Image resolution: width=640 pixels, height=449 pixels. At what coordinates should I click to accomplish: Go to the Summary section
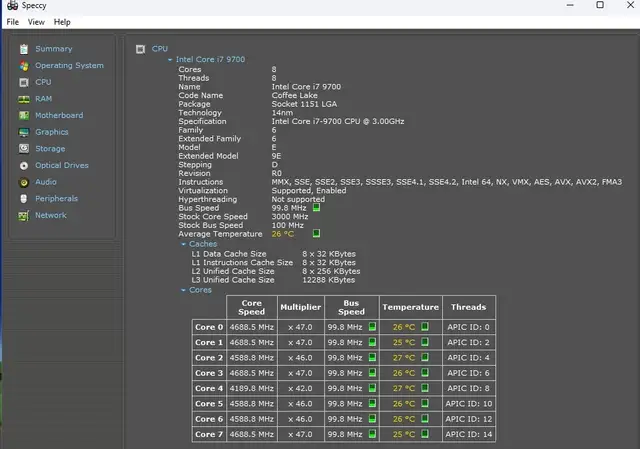pyautogui.click(x=53, y=49)
